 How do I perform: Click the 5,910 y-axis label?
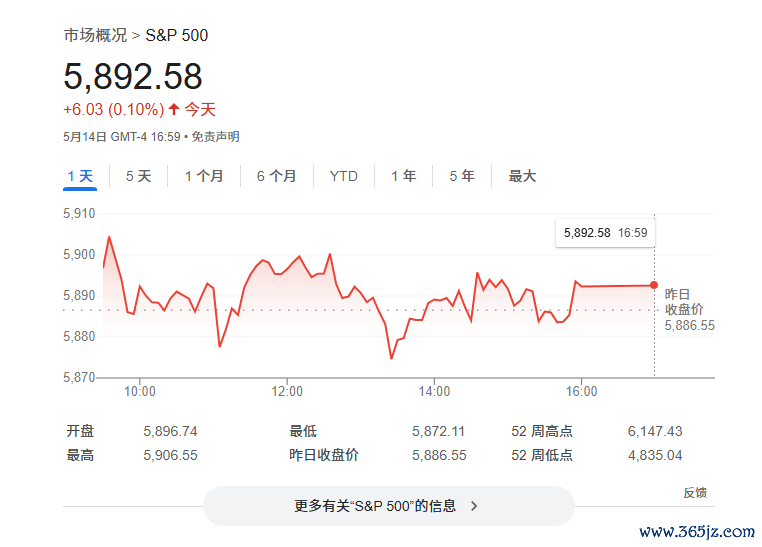click(x=79, y=213)
